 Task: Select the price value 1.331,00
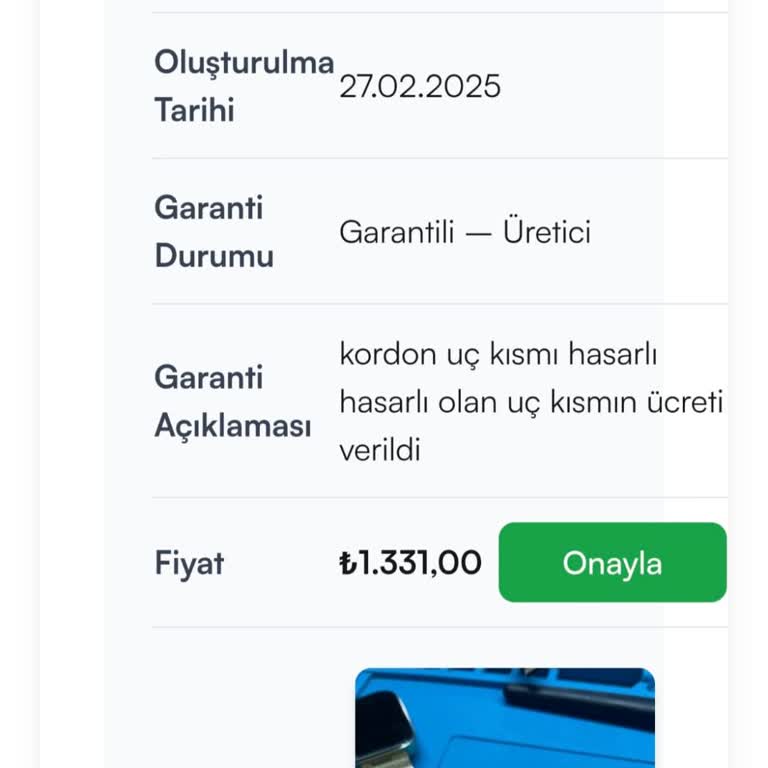point(419,564)
